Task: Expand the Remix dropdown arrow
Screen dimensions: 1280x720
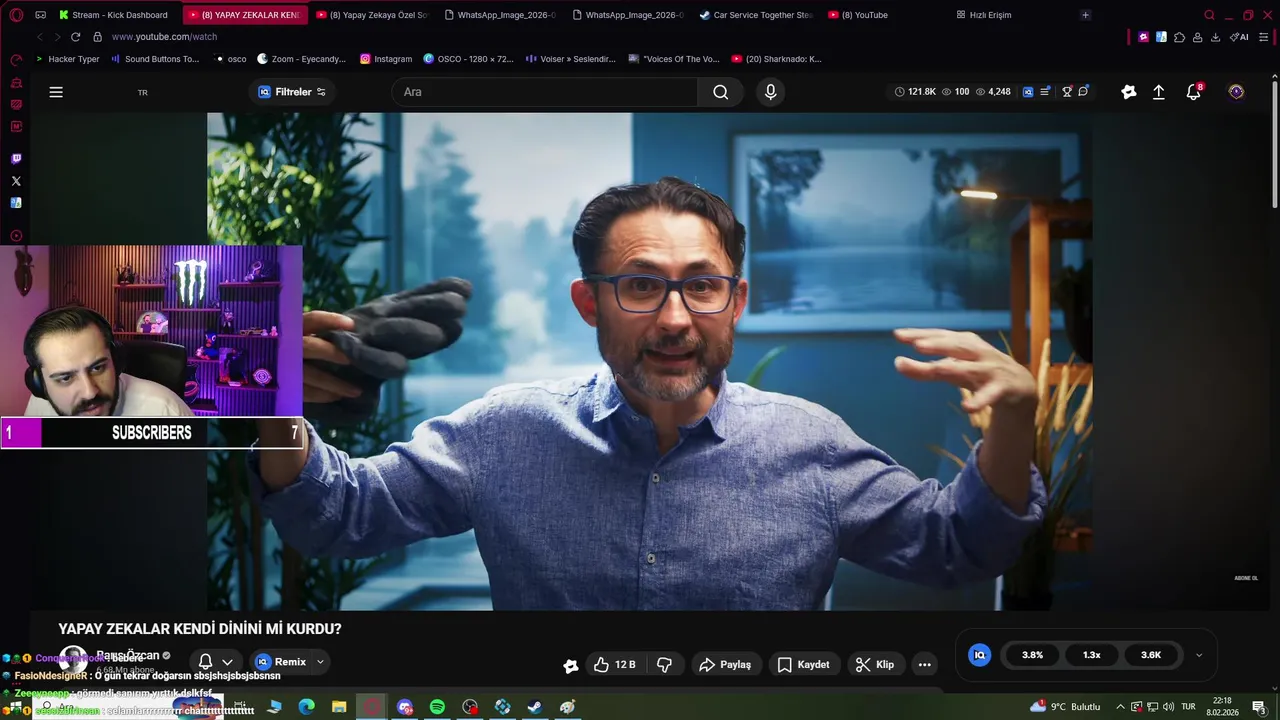Action: click(320, 662)
